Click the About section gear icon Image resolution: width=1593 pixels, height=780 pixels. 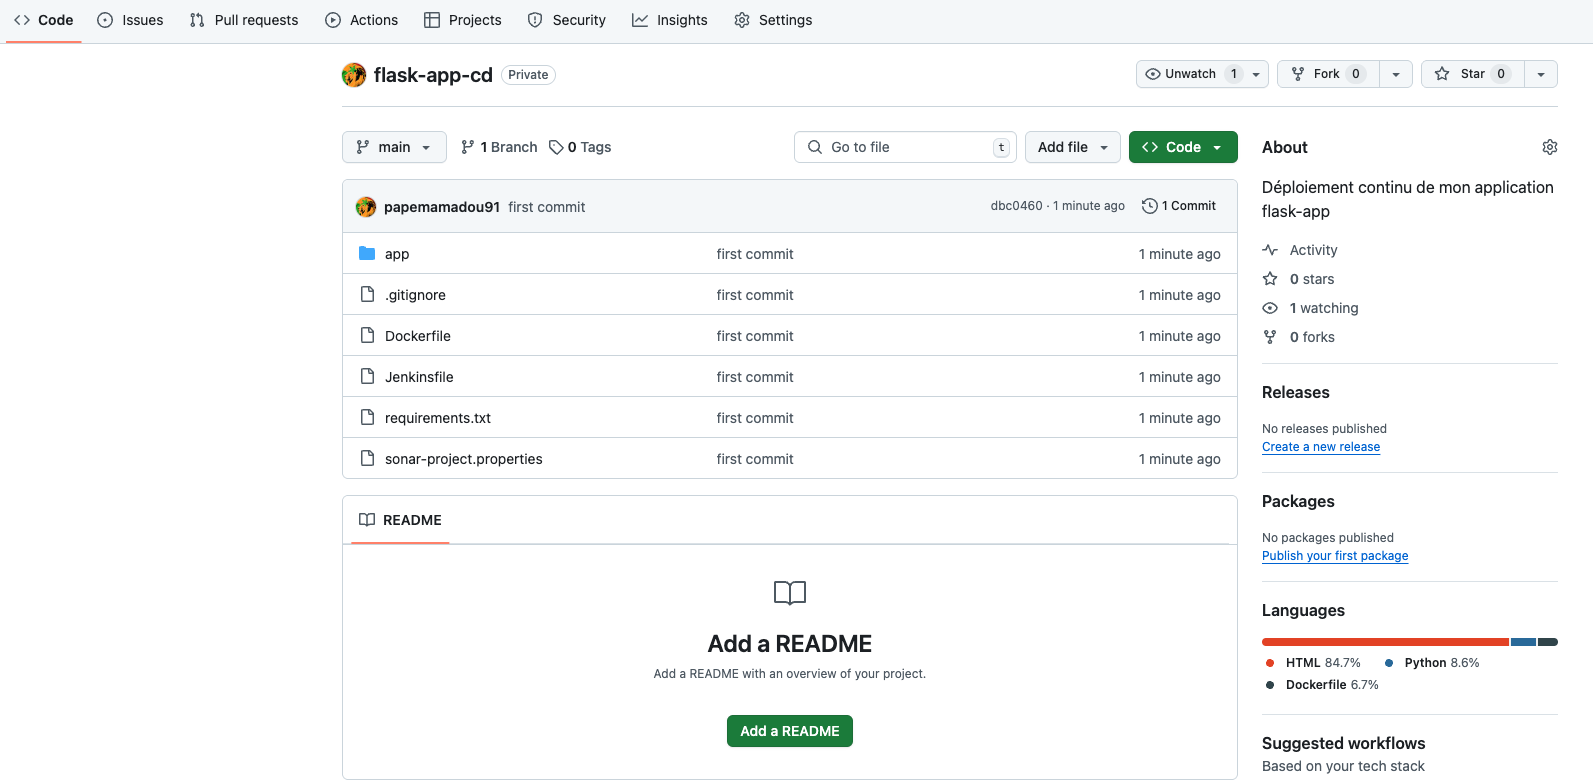1549,147
